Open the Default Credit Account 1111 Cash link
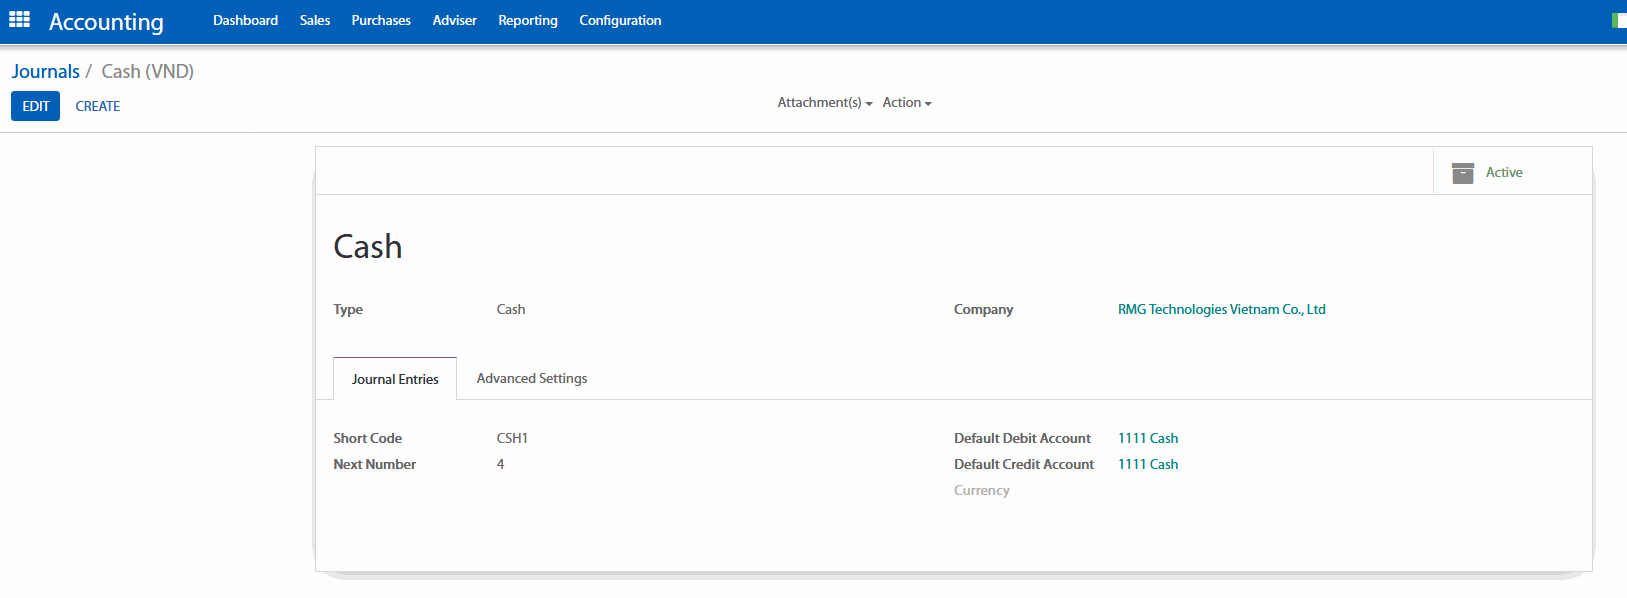This screenshot has width=1627, height=598. [x=1148, y=464]
